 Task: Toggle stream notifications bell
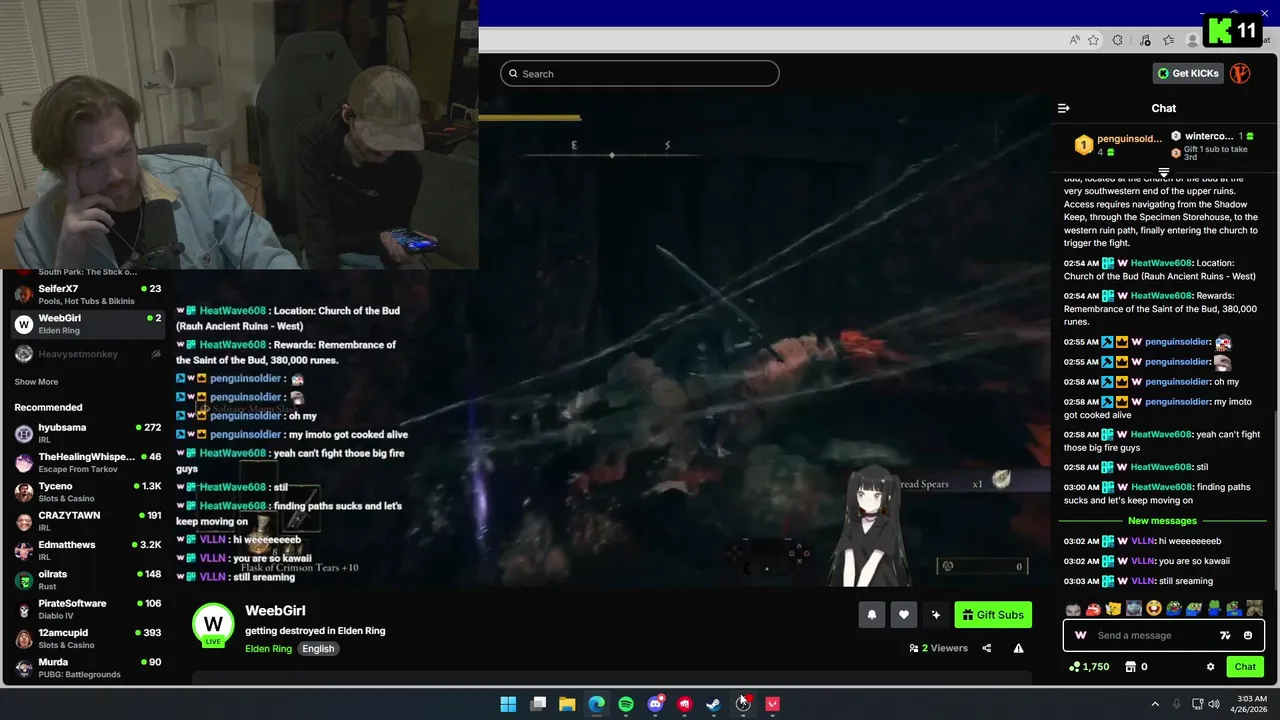pyautogui.click(x=871, y=615)
